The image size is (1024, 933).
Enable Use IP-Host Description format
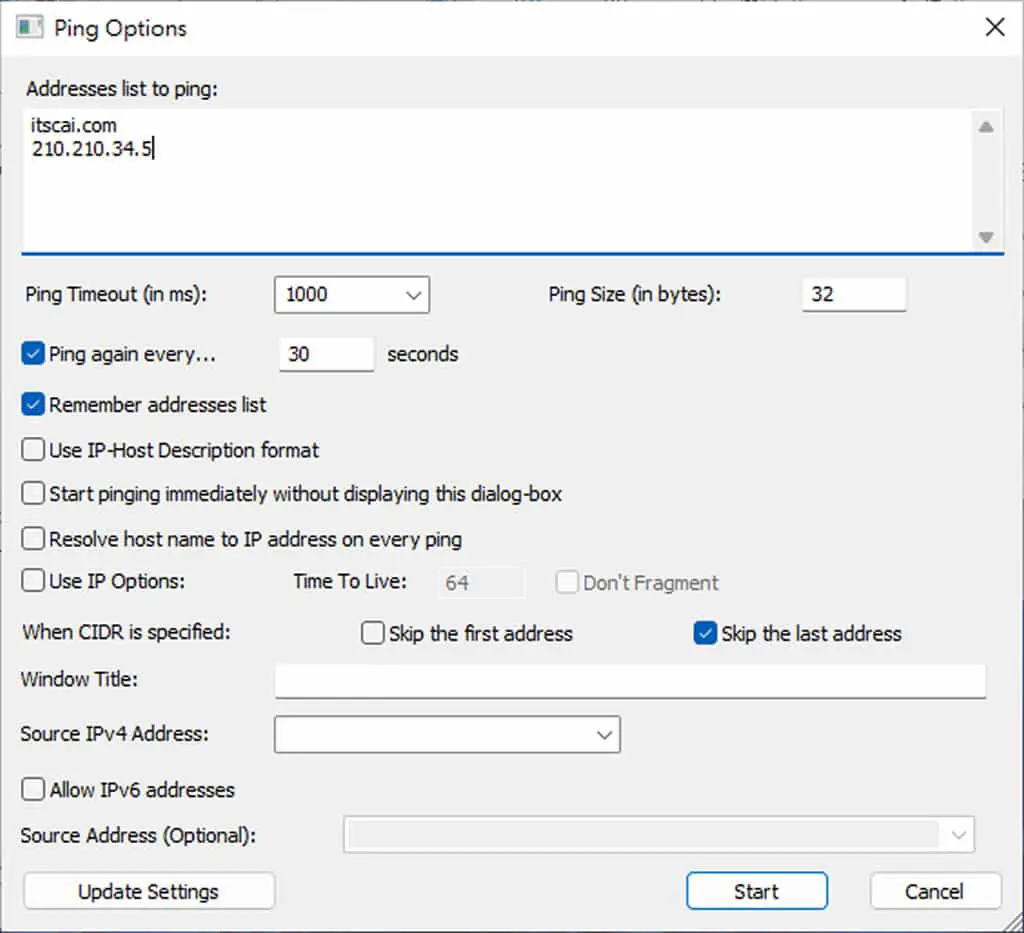(x=33, y=450)
